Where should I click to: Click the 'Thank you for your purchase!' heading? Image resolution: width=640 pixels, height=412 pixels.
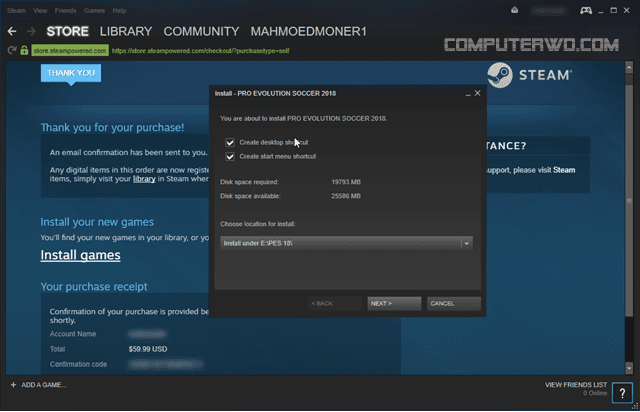click(x=112, y=127)
